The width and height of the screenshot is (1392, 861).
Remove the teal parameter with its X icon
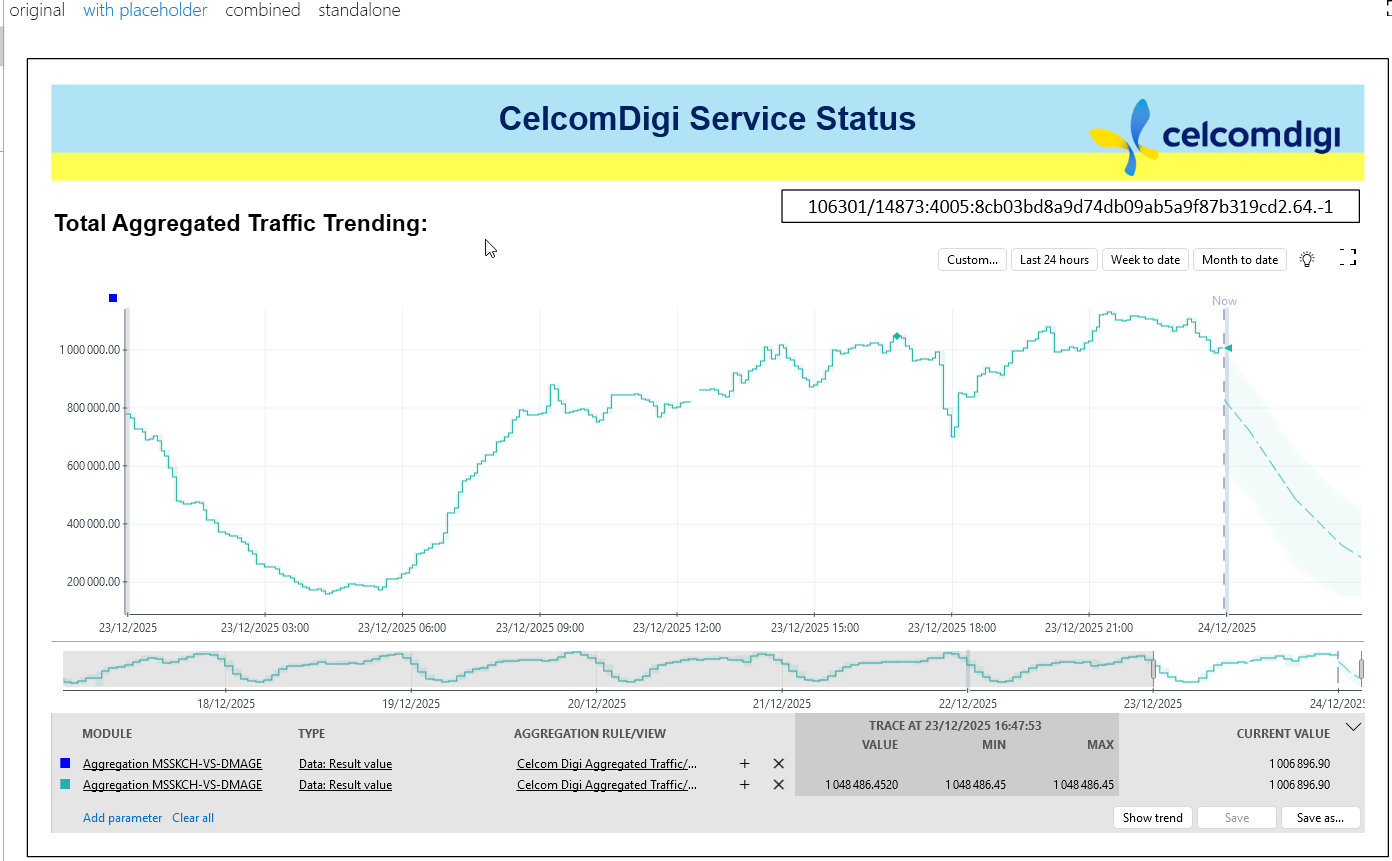[x=778, y=785]
